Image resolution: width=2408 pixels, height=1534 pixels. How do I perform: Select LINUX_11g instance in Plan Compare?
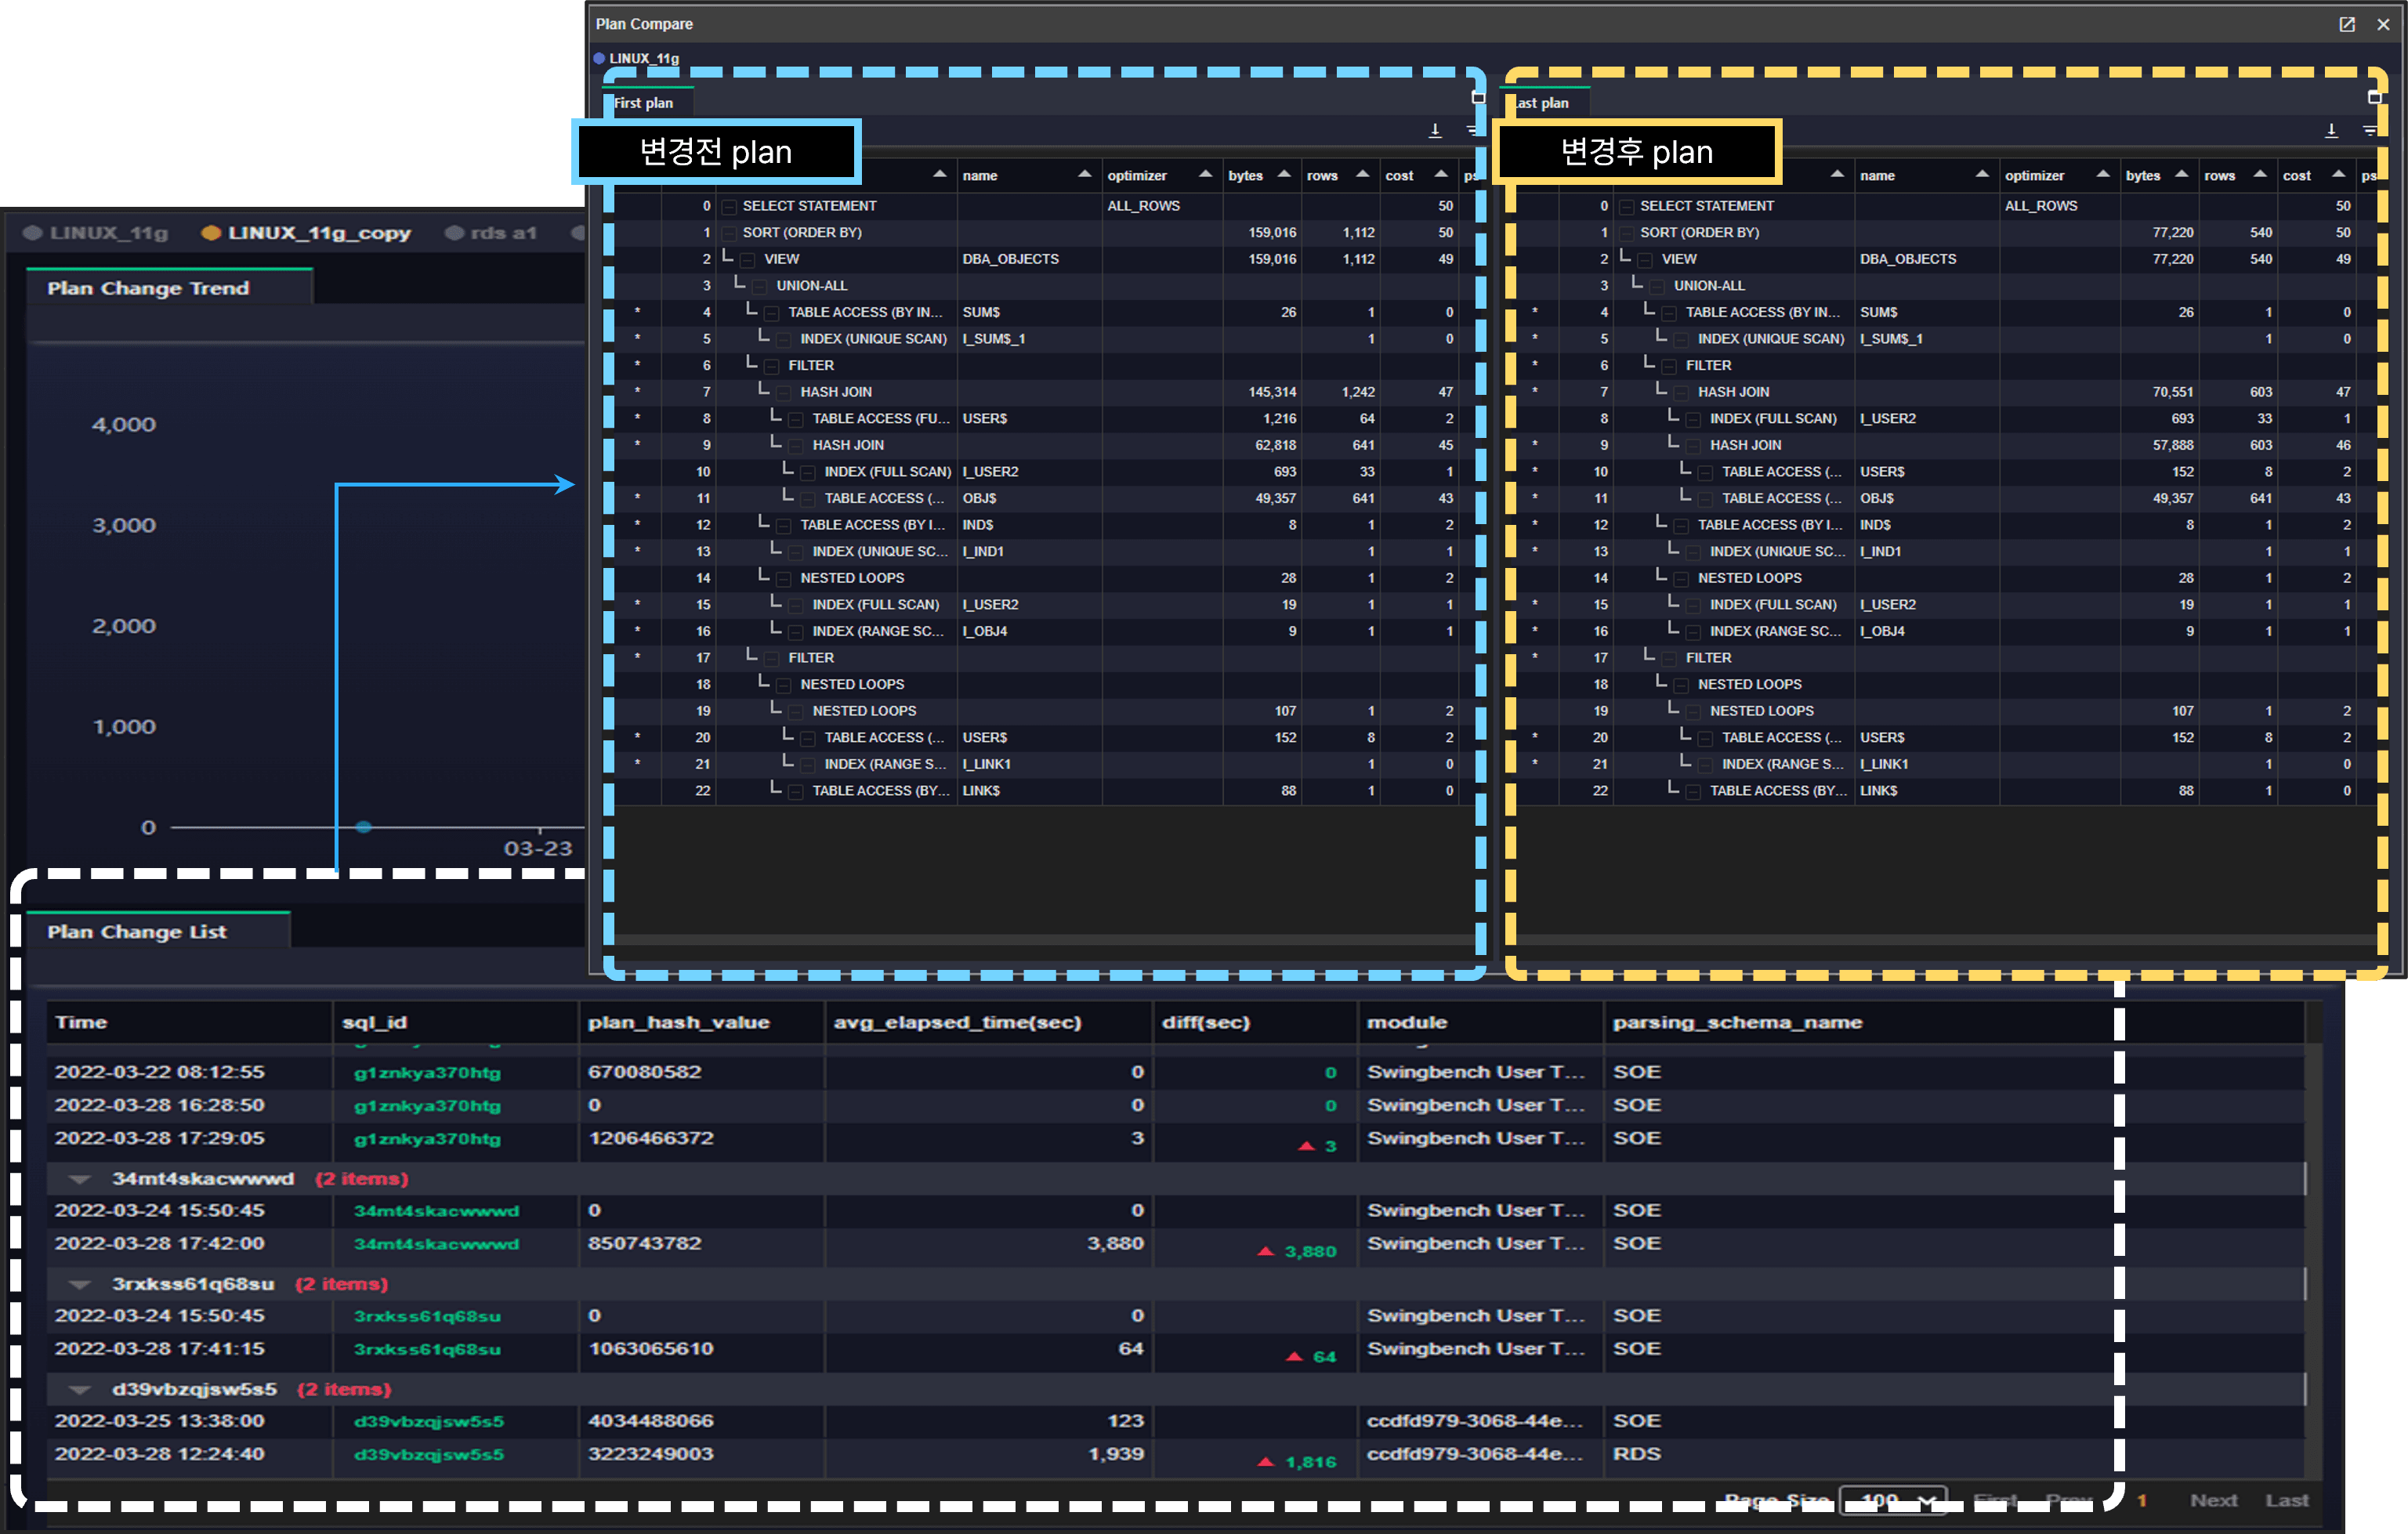click(637, 58)
